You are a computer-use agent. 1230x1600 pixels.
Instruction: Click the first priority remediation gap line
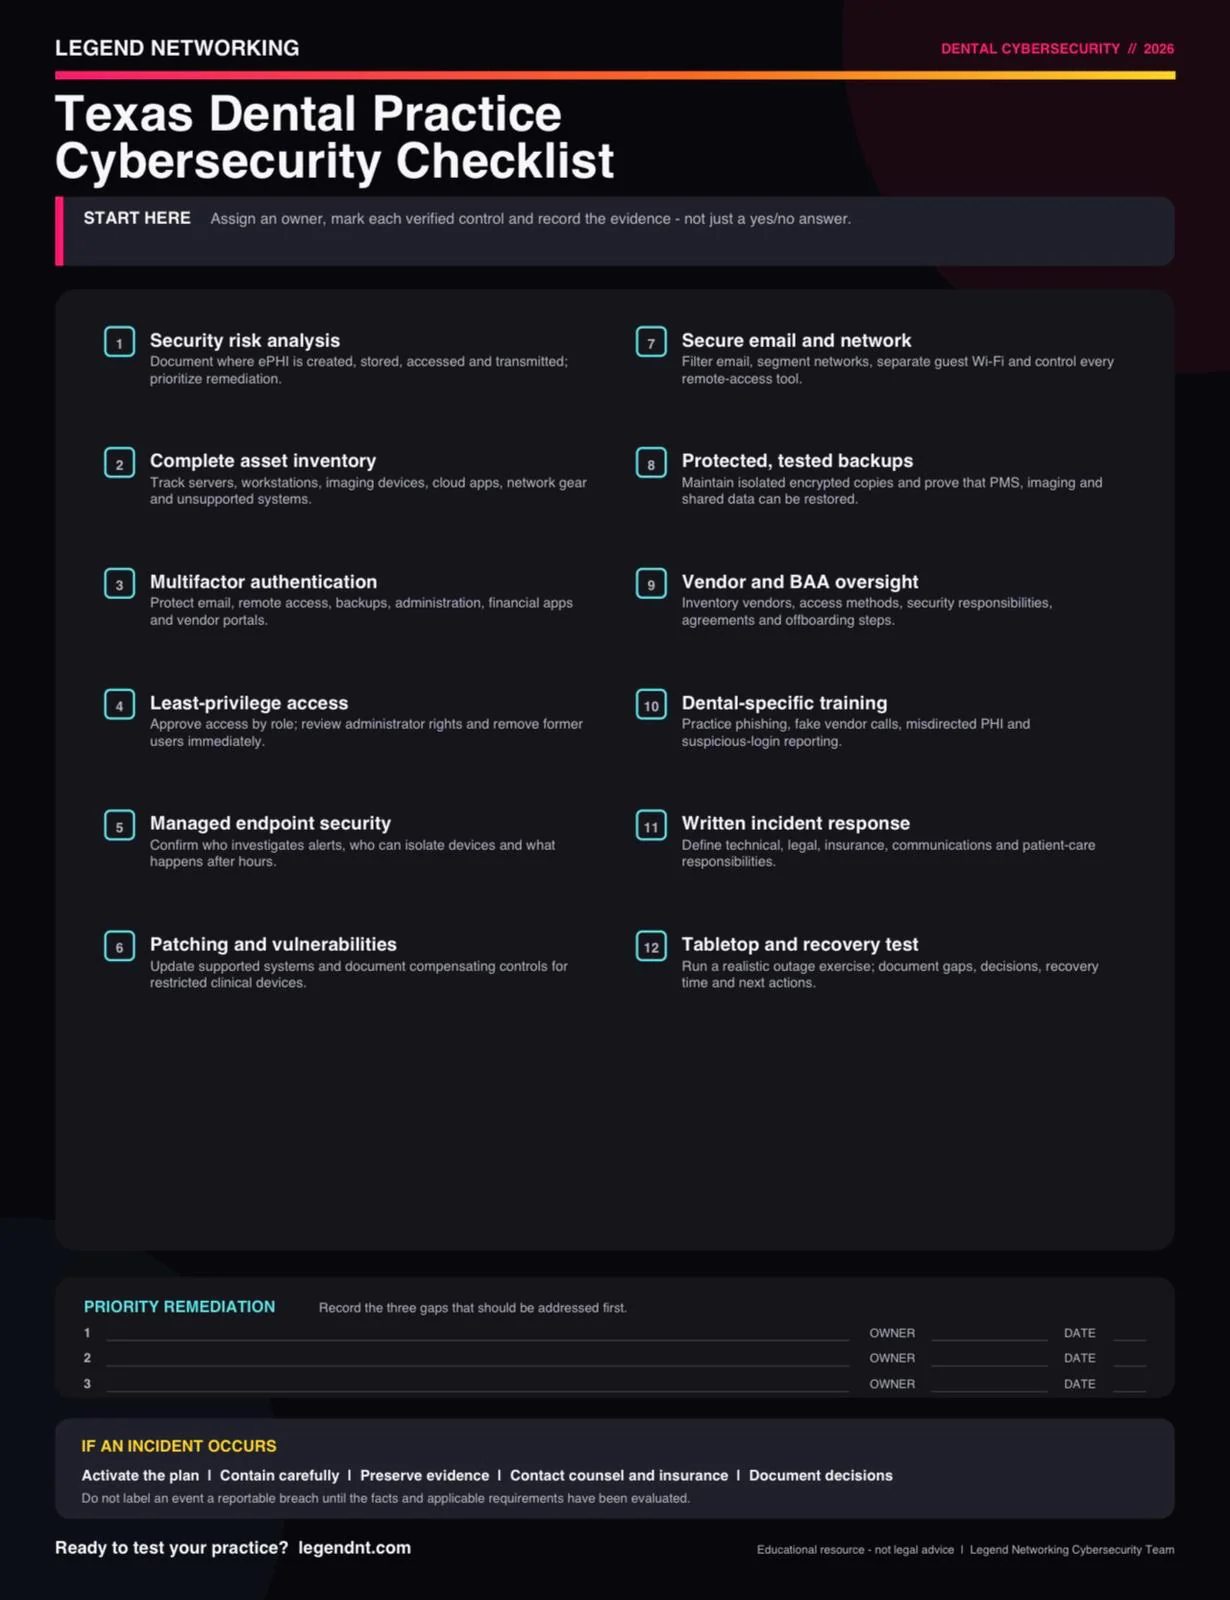tap(478, 1334)
